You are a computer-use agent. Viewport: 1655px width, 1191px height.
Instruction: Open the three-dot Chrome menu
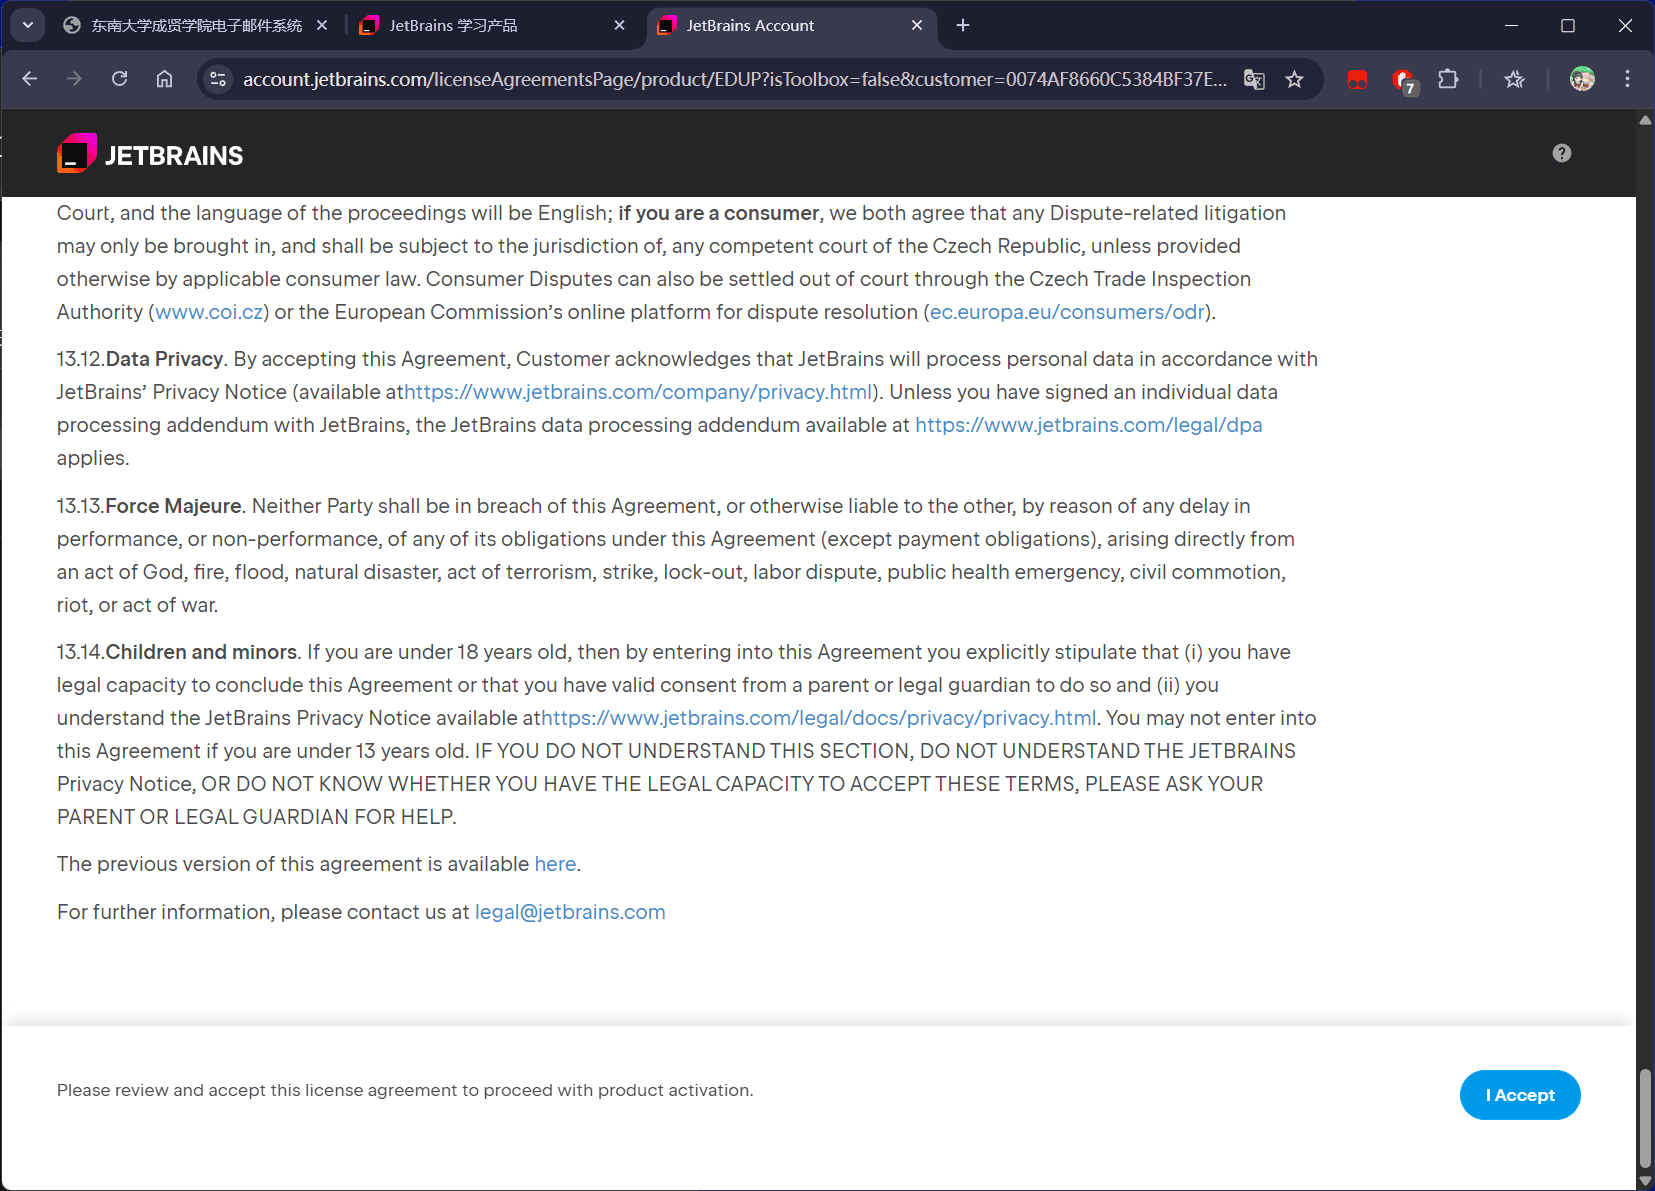(x=1627, y=79)
